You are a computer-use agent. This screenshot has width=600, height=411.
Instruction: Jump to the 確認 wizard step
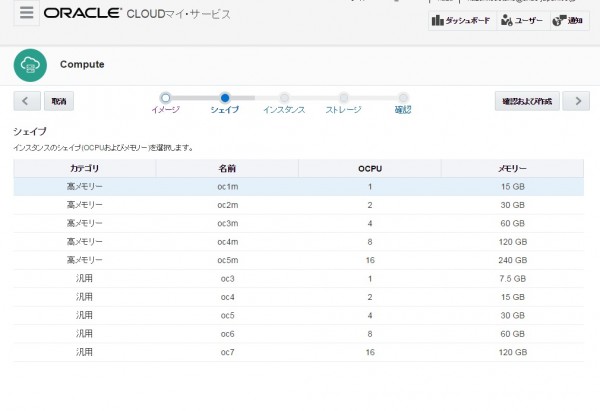pos(403,110)
